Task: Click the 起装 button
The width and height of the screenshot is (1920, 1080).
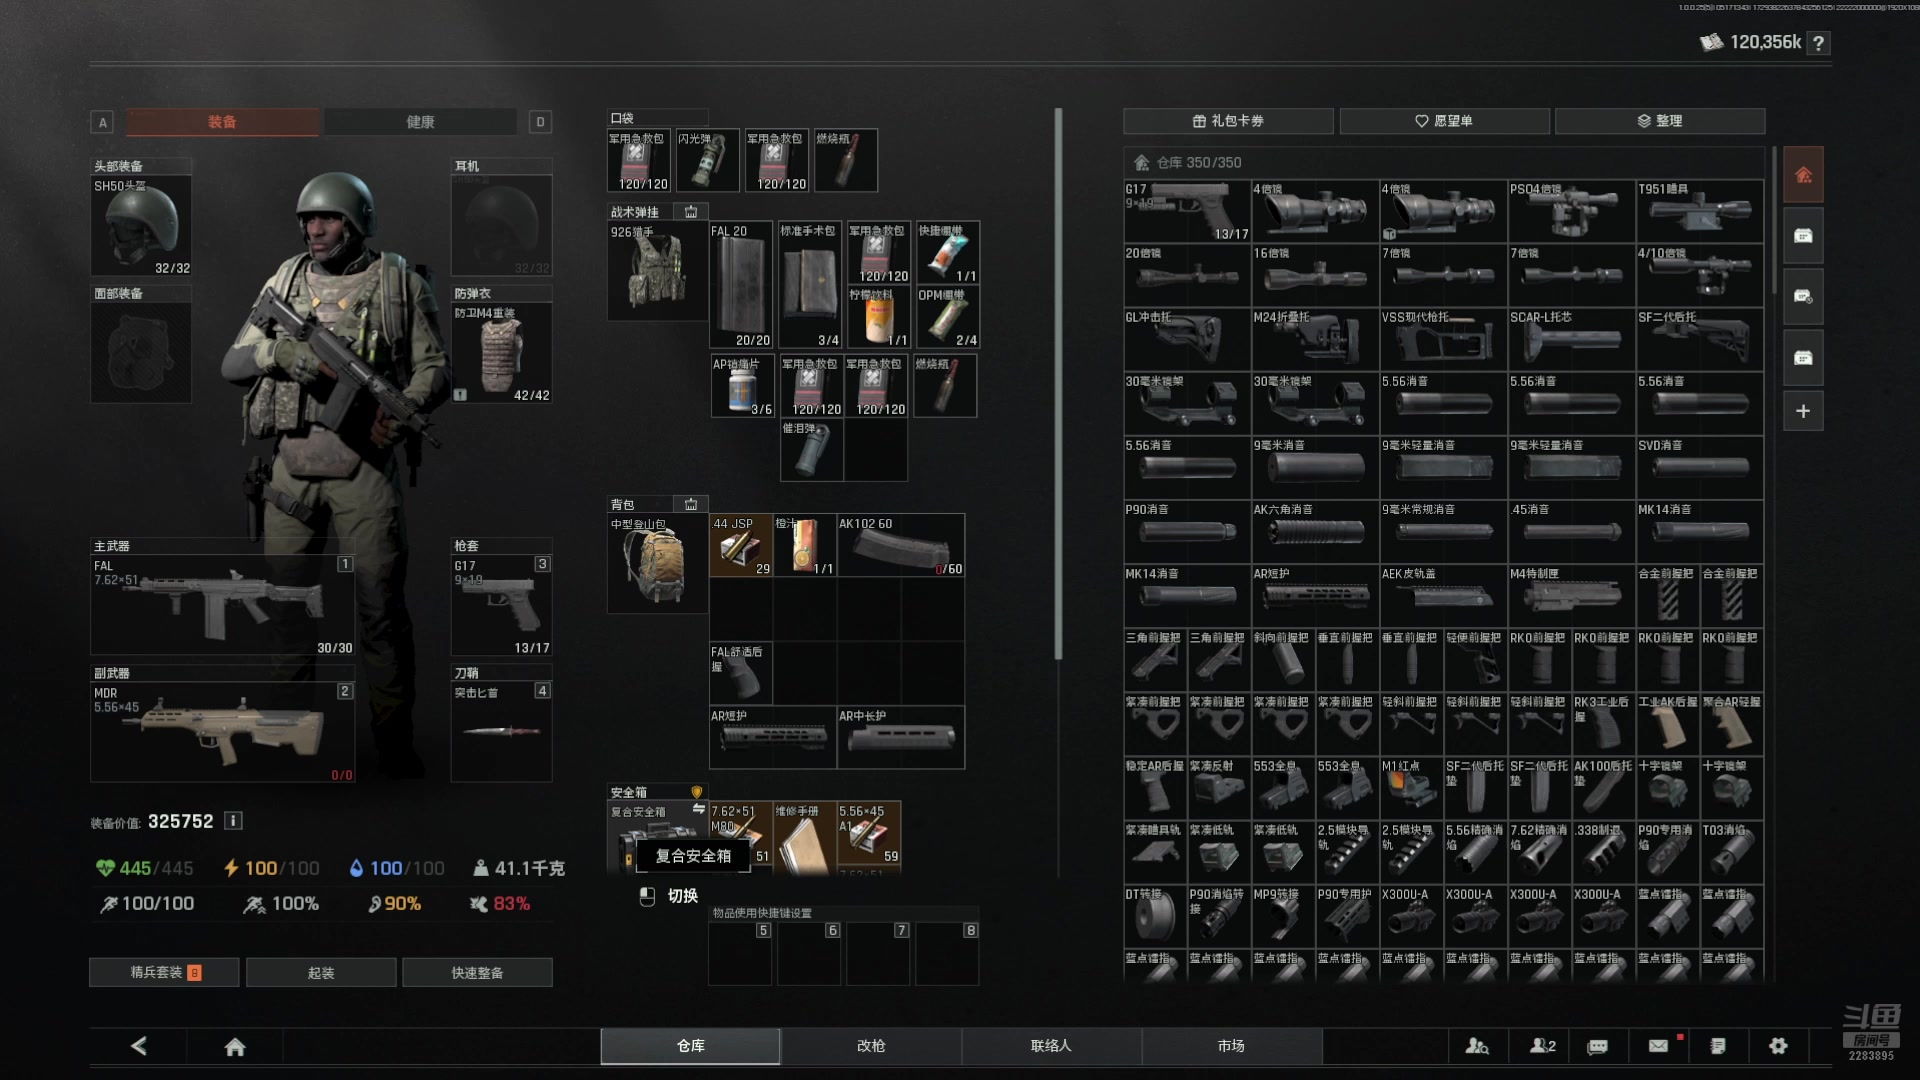Action: pyautogui.click(x=321, y=972)
